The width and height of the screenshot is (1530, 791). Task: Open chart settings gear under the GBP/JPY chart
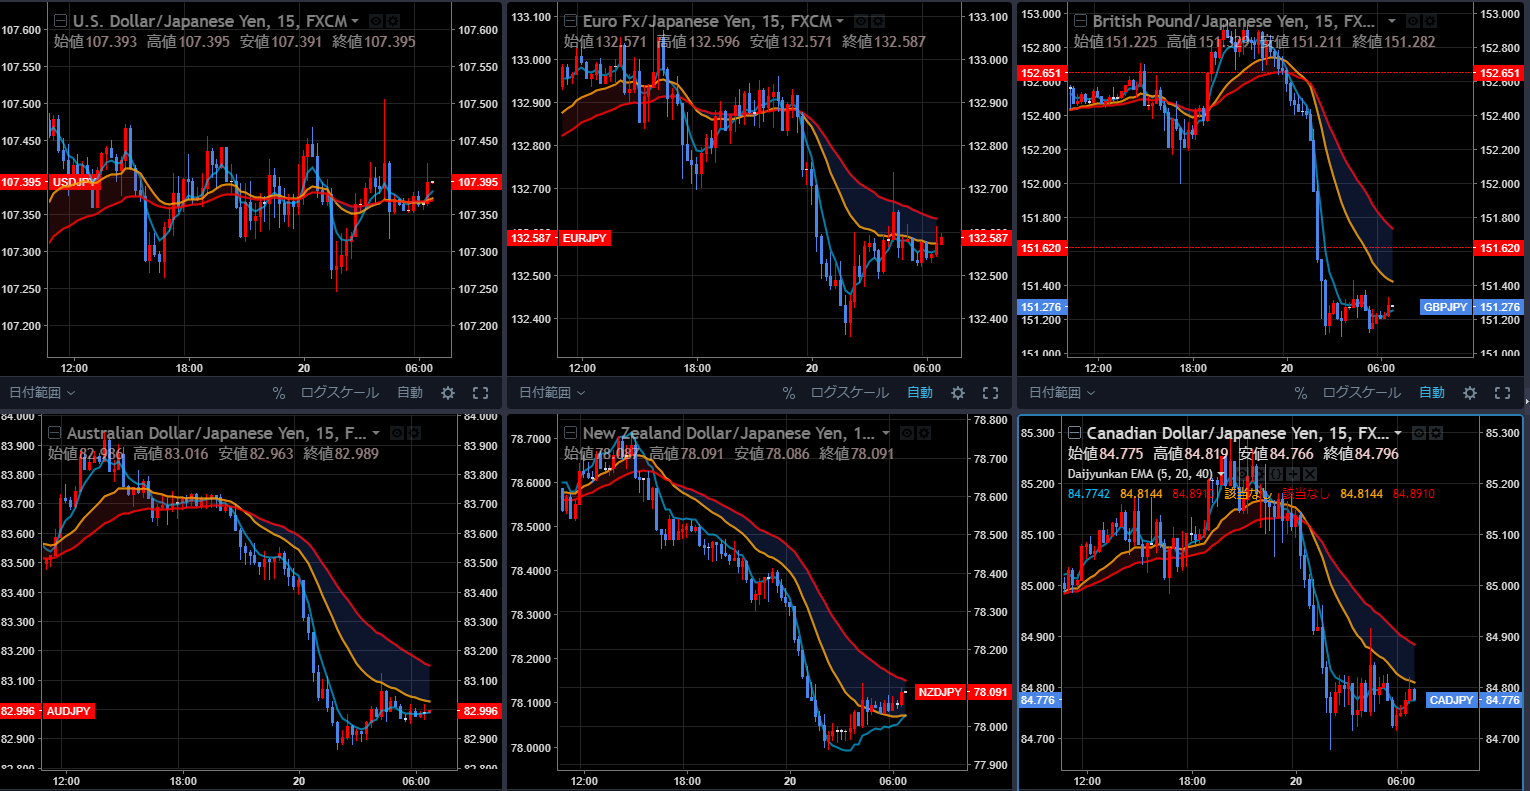click(x=1470, y=393)
